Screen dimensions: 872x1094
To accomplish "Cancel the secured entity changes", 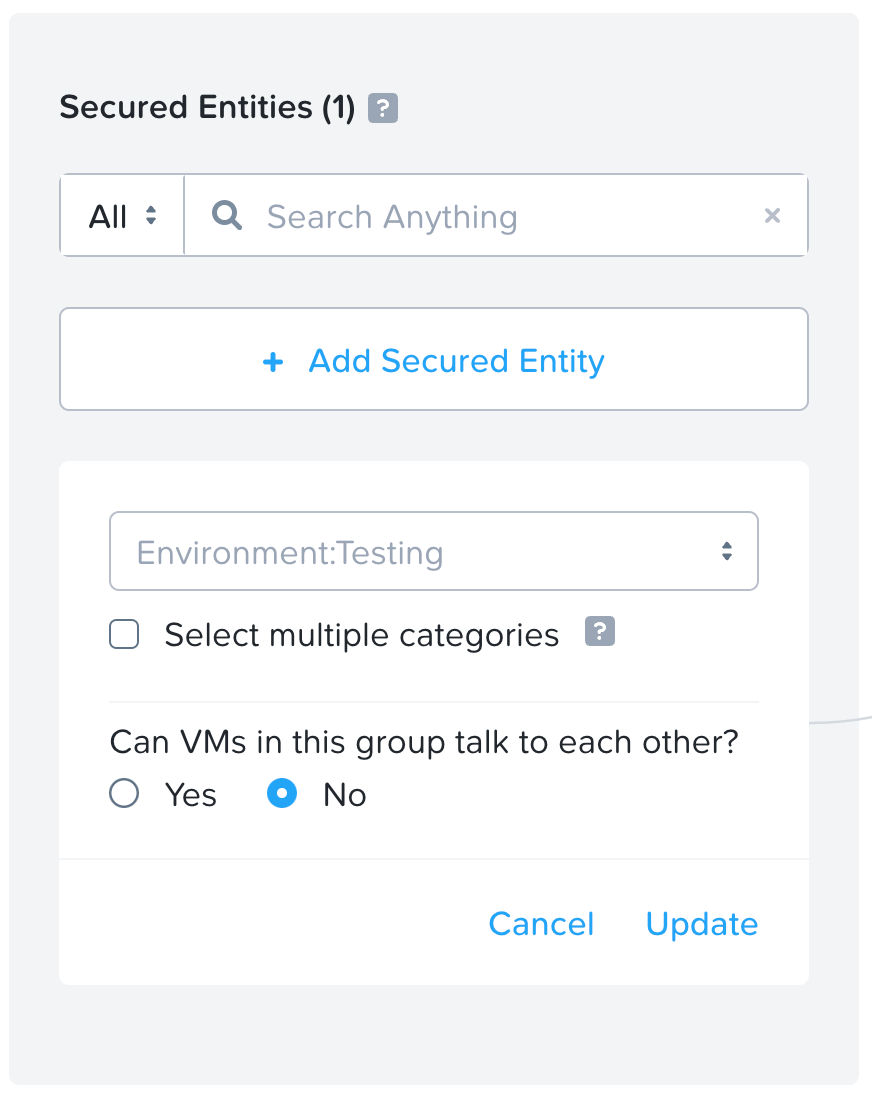I will click(x=541, y=924).
